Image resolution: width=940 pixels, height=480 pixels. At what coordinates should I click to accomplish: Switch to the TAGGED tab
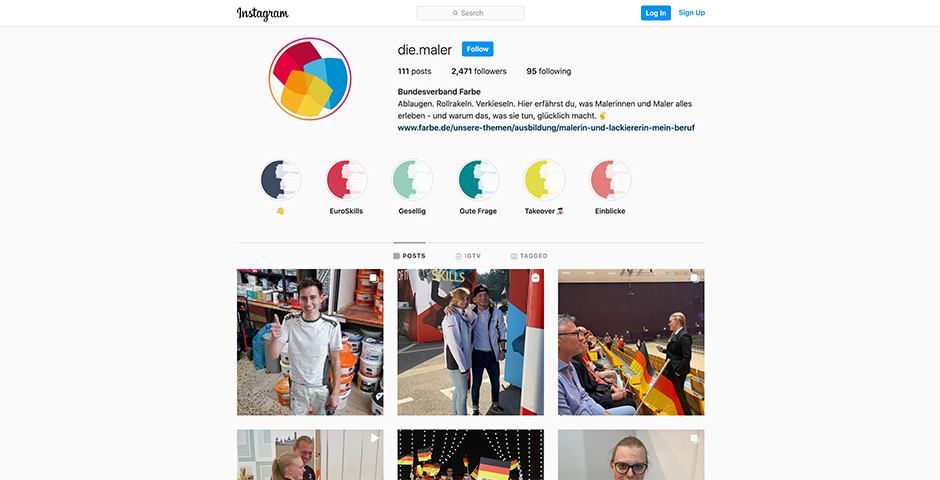(529, 256)
